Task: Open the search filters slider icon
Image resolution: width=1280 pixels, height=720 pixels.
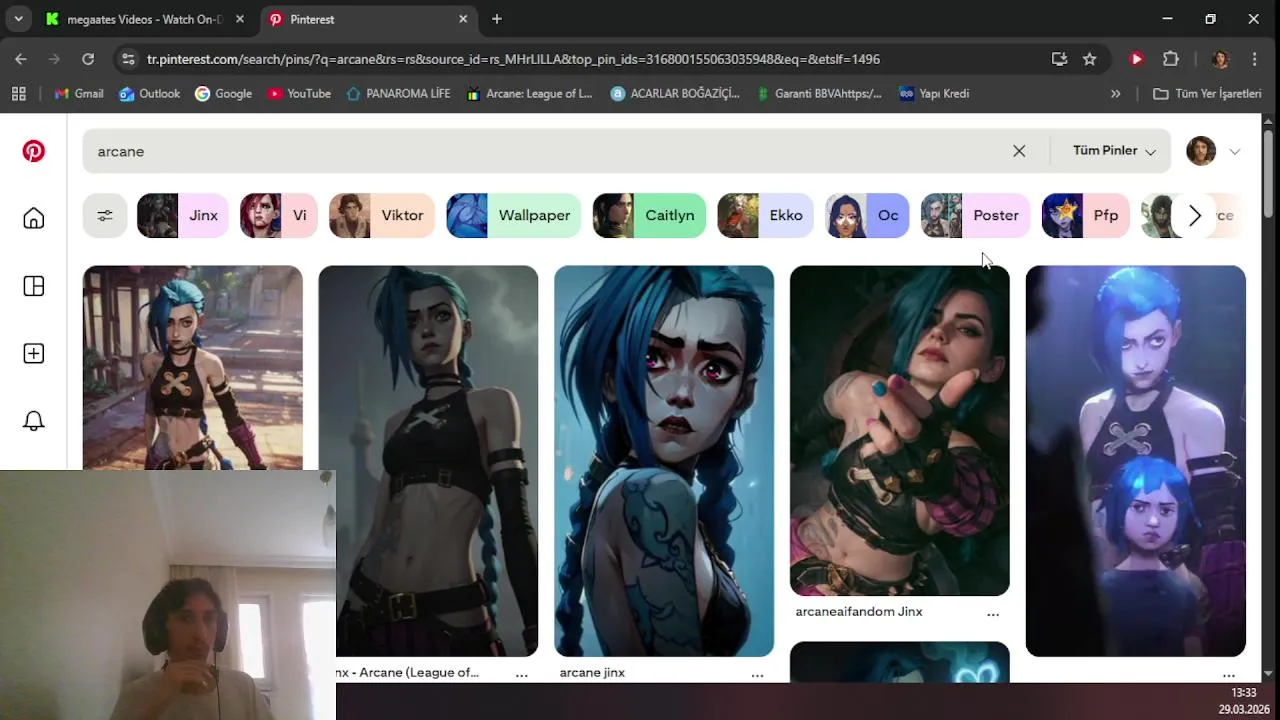Action: click(x=105, y=215)
